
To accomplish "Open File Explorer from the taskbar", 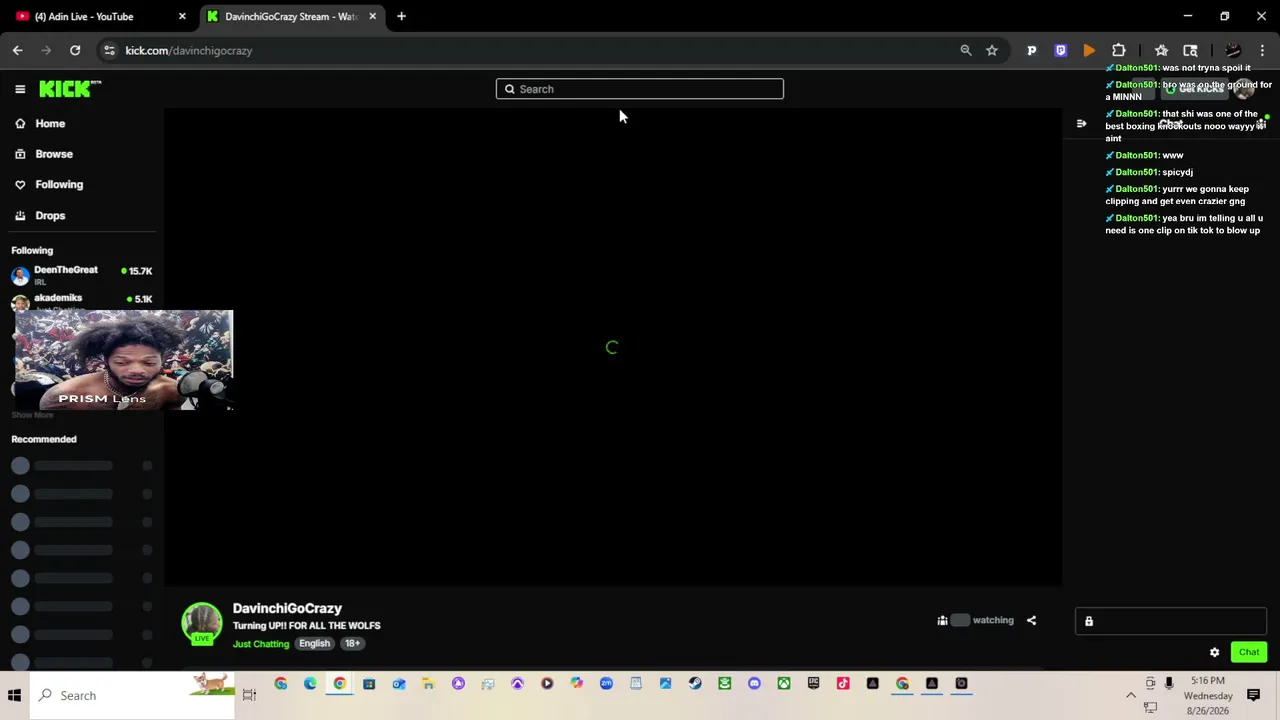I will (x=428, y=684).
